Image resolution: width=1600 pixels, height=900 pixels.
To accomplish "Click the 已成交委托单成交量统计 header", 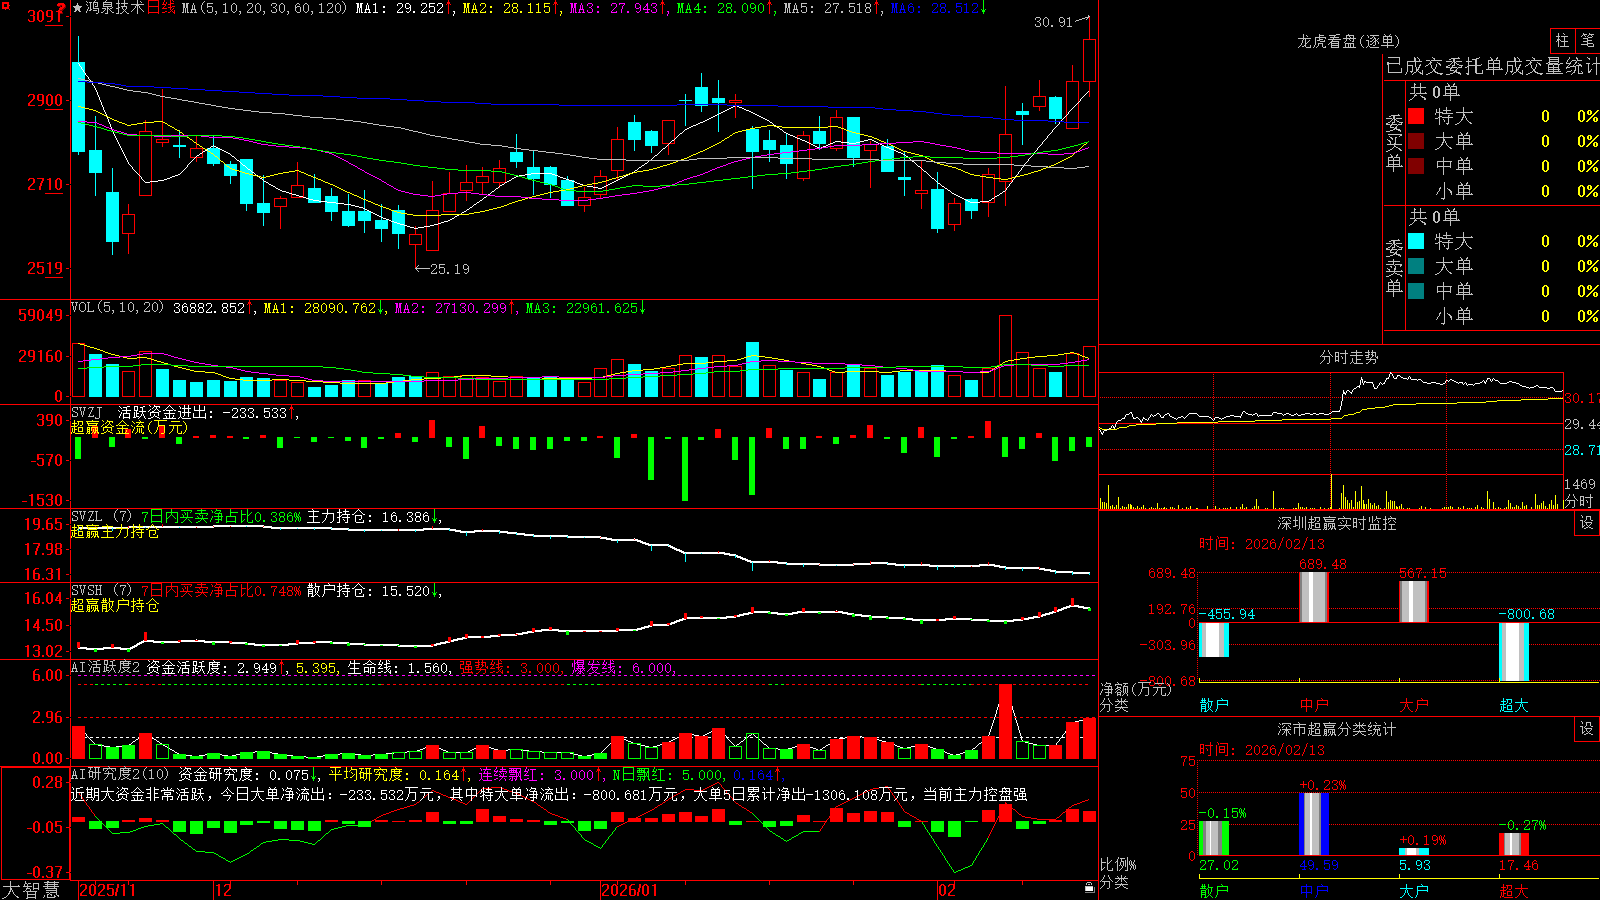I will point(1492,66).
